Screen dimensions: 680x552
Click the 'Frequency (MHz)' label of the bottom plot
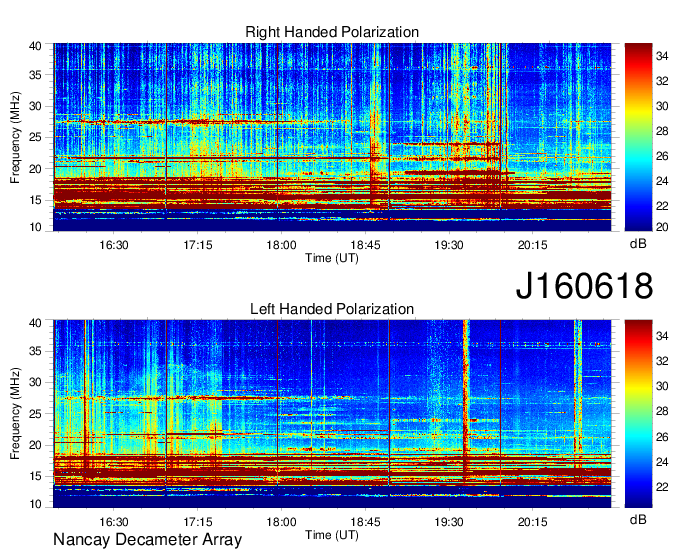15,414
